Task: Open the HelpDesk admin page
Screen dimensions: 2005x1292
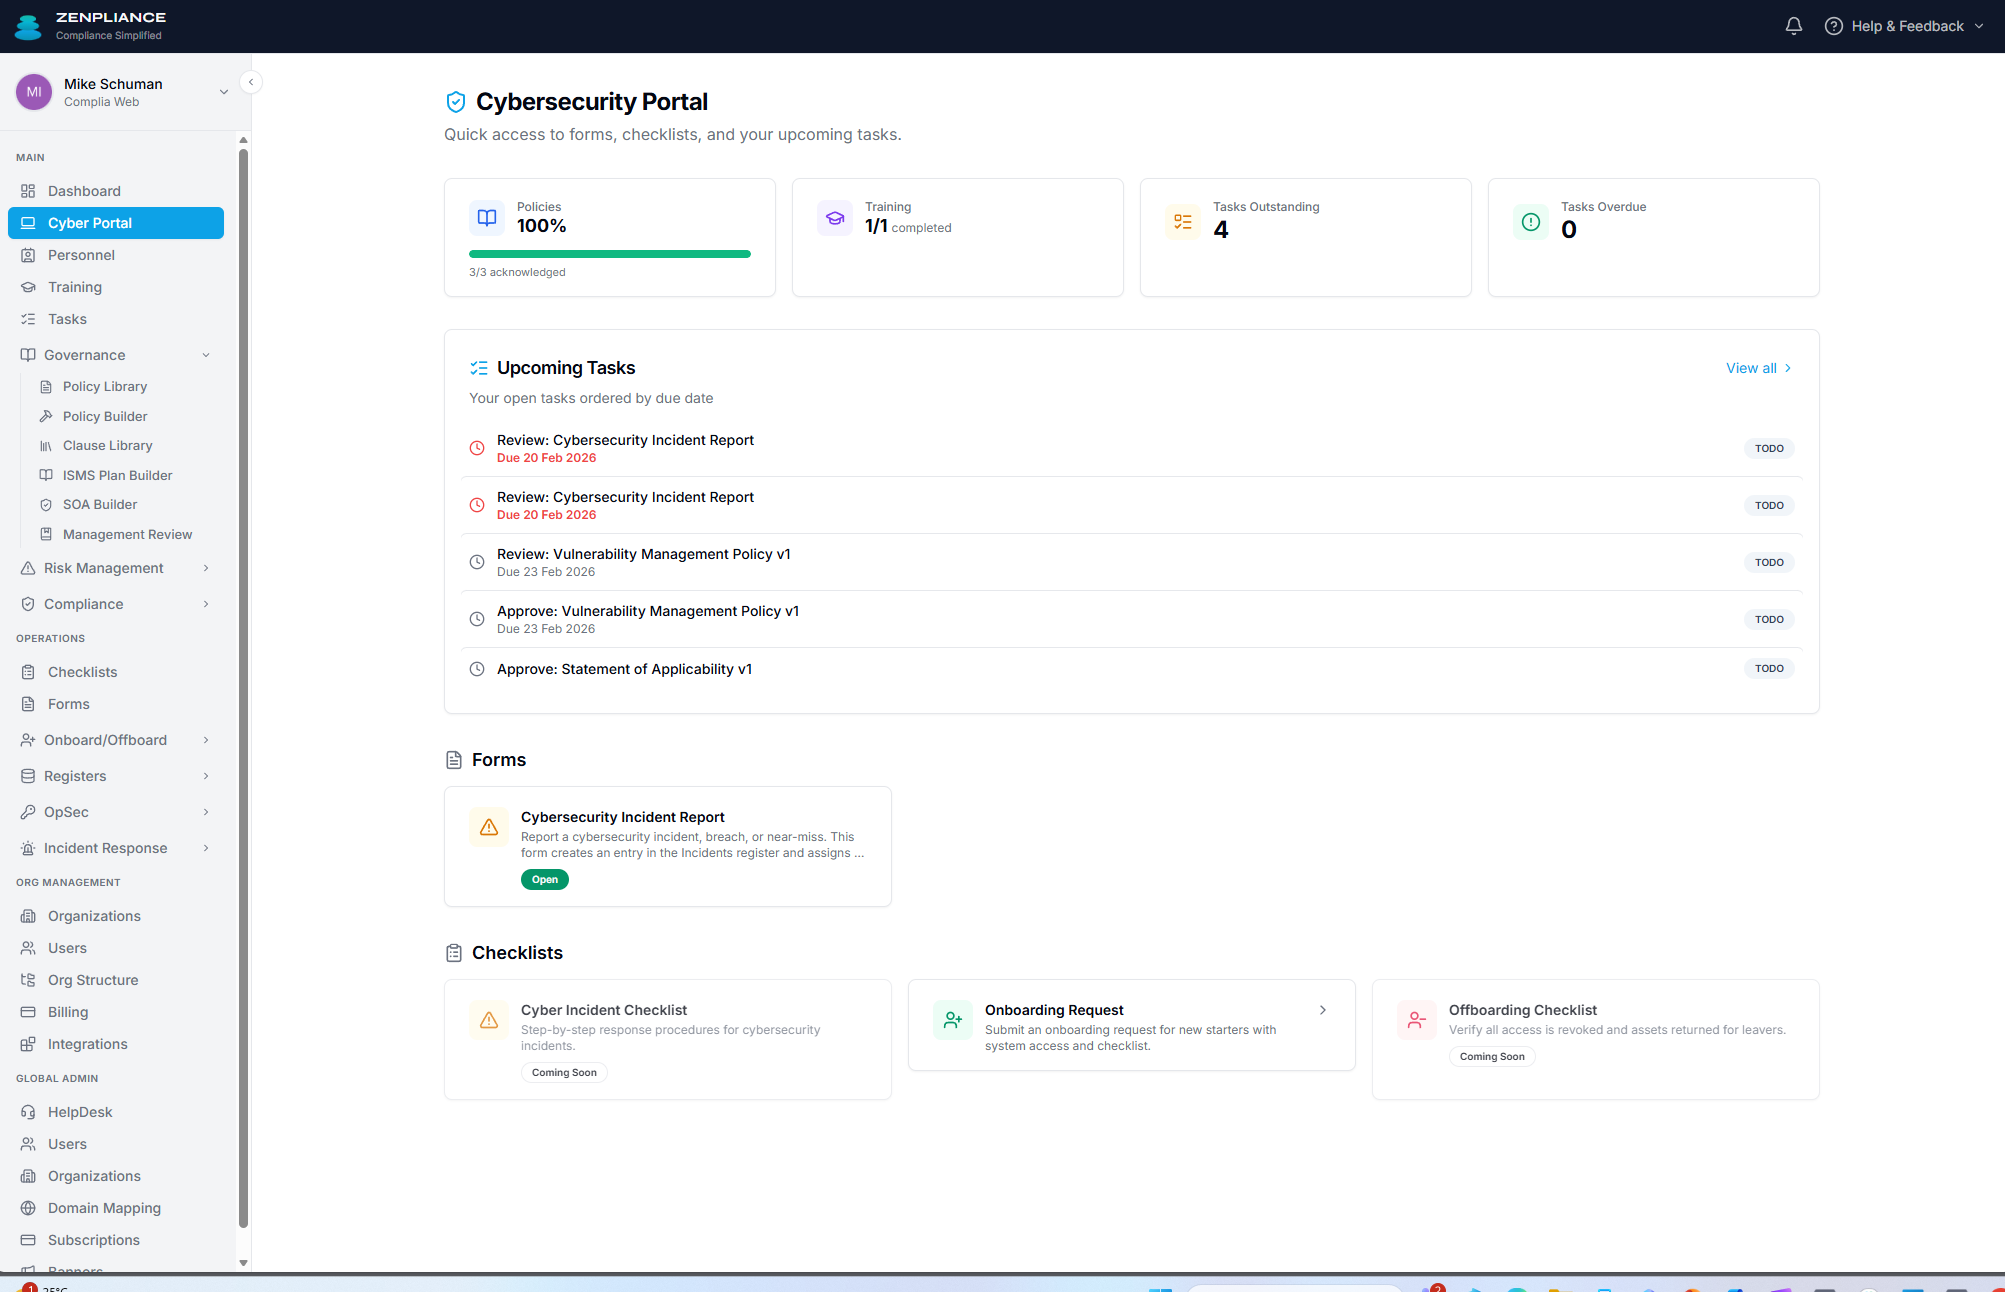Action: pyautogui.click(x=79, y=1111)
